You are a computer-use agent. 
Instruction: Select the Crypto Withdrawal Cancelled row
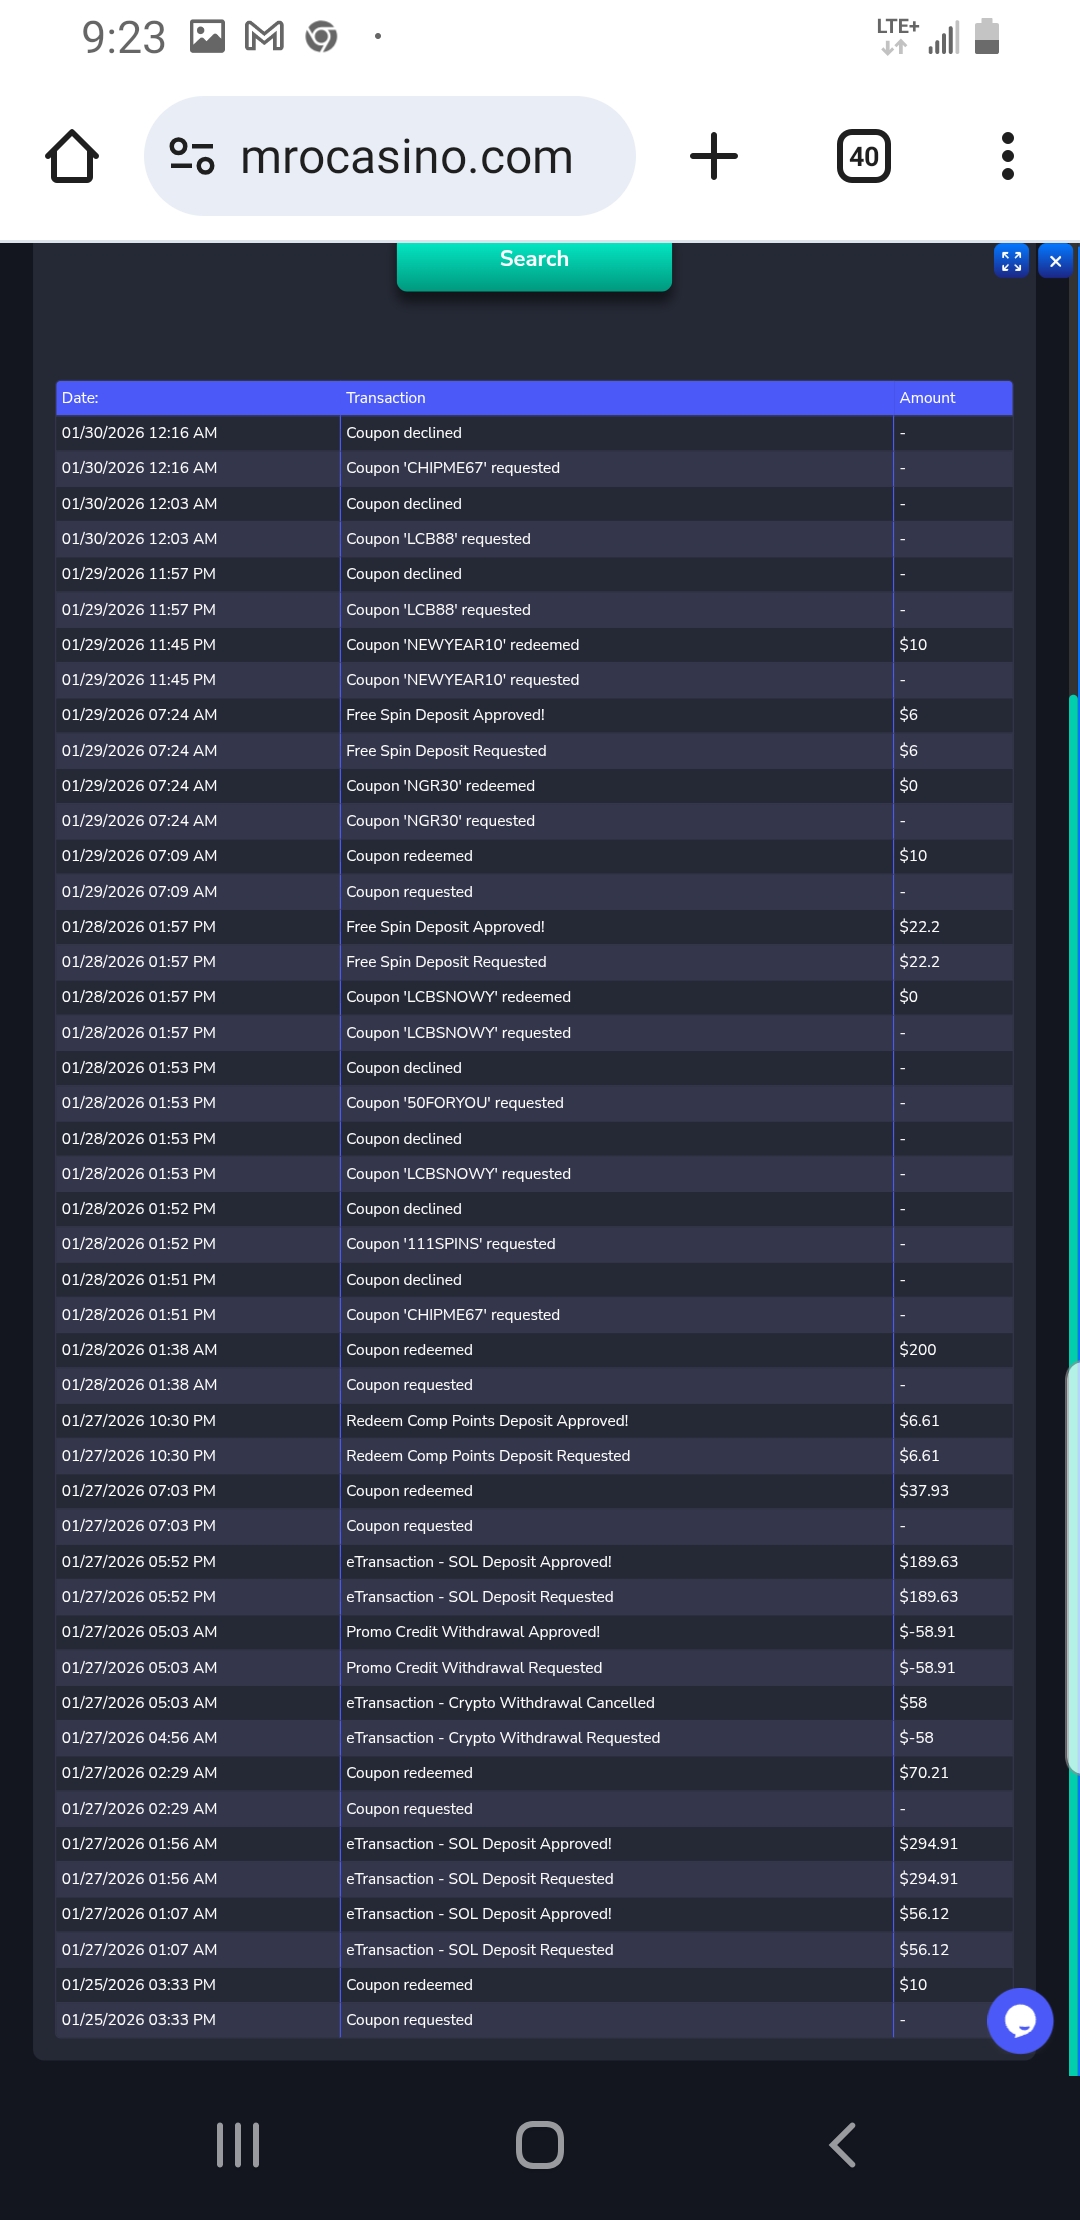pyautogui.click(x=500, y=1703)
